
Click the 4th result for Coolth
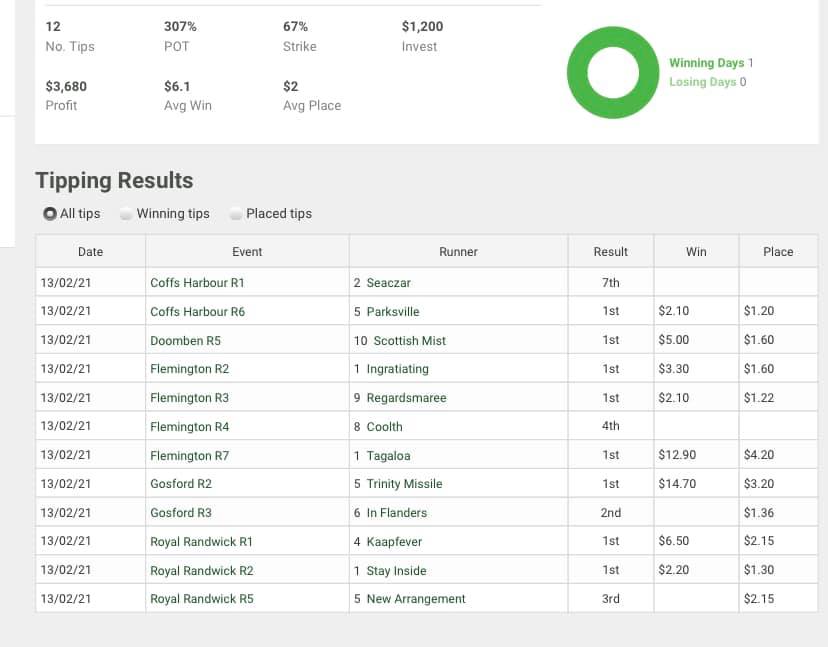point(611,426)
